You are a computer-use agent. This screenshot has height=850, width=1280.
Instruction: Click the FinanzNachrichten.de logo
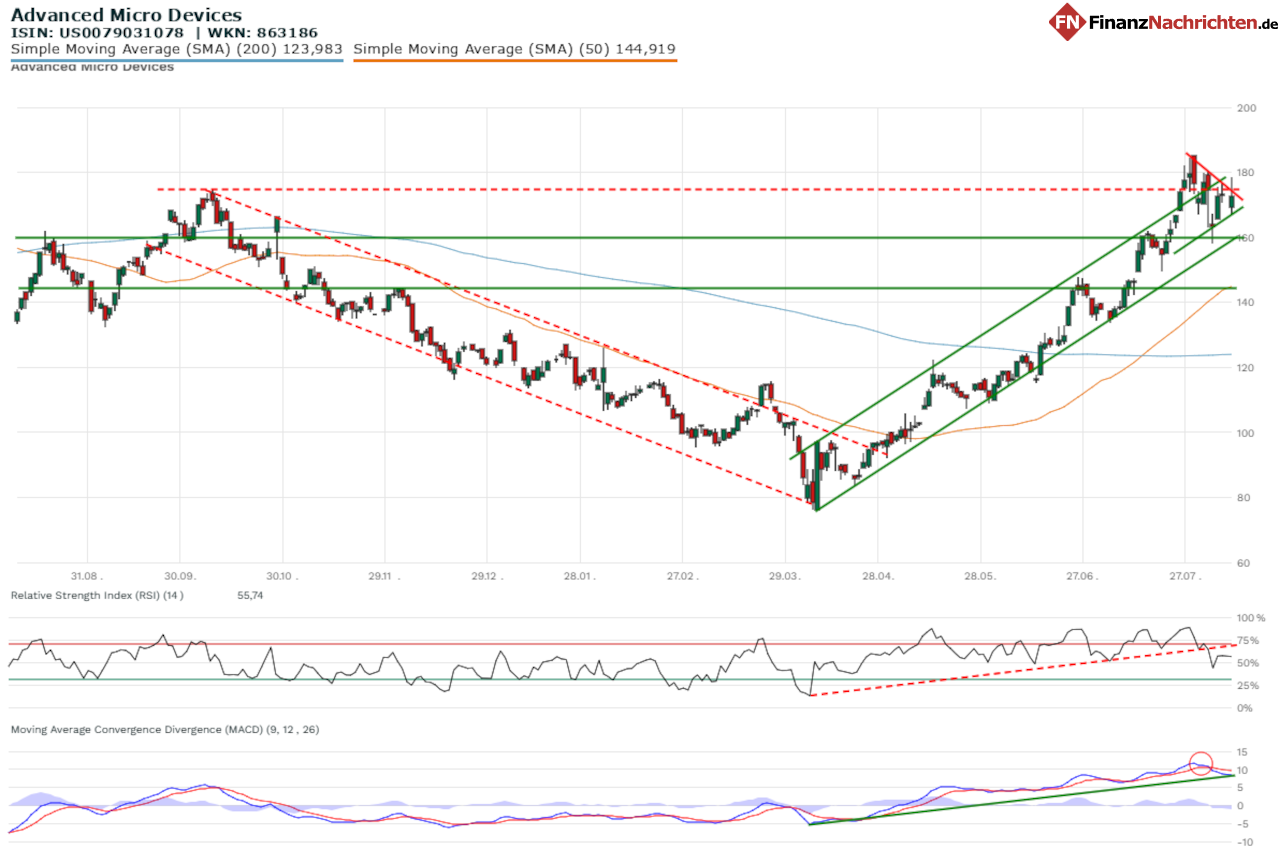1163,21
